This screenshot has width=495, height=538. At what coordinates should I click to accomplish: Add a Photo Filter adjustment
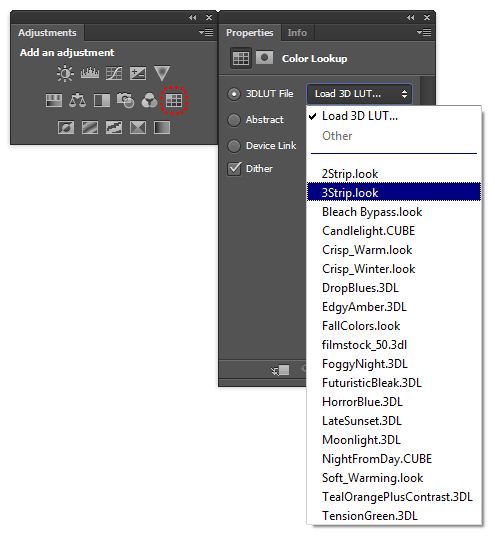(126, 101)
